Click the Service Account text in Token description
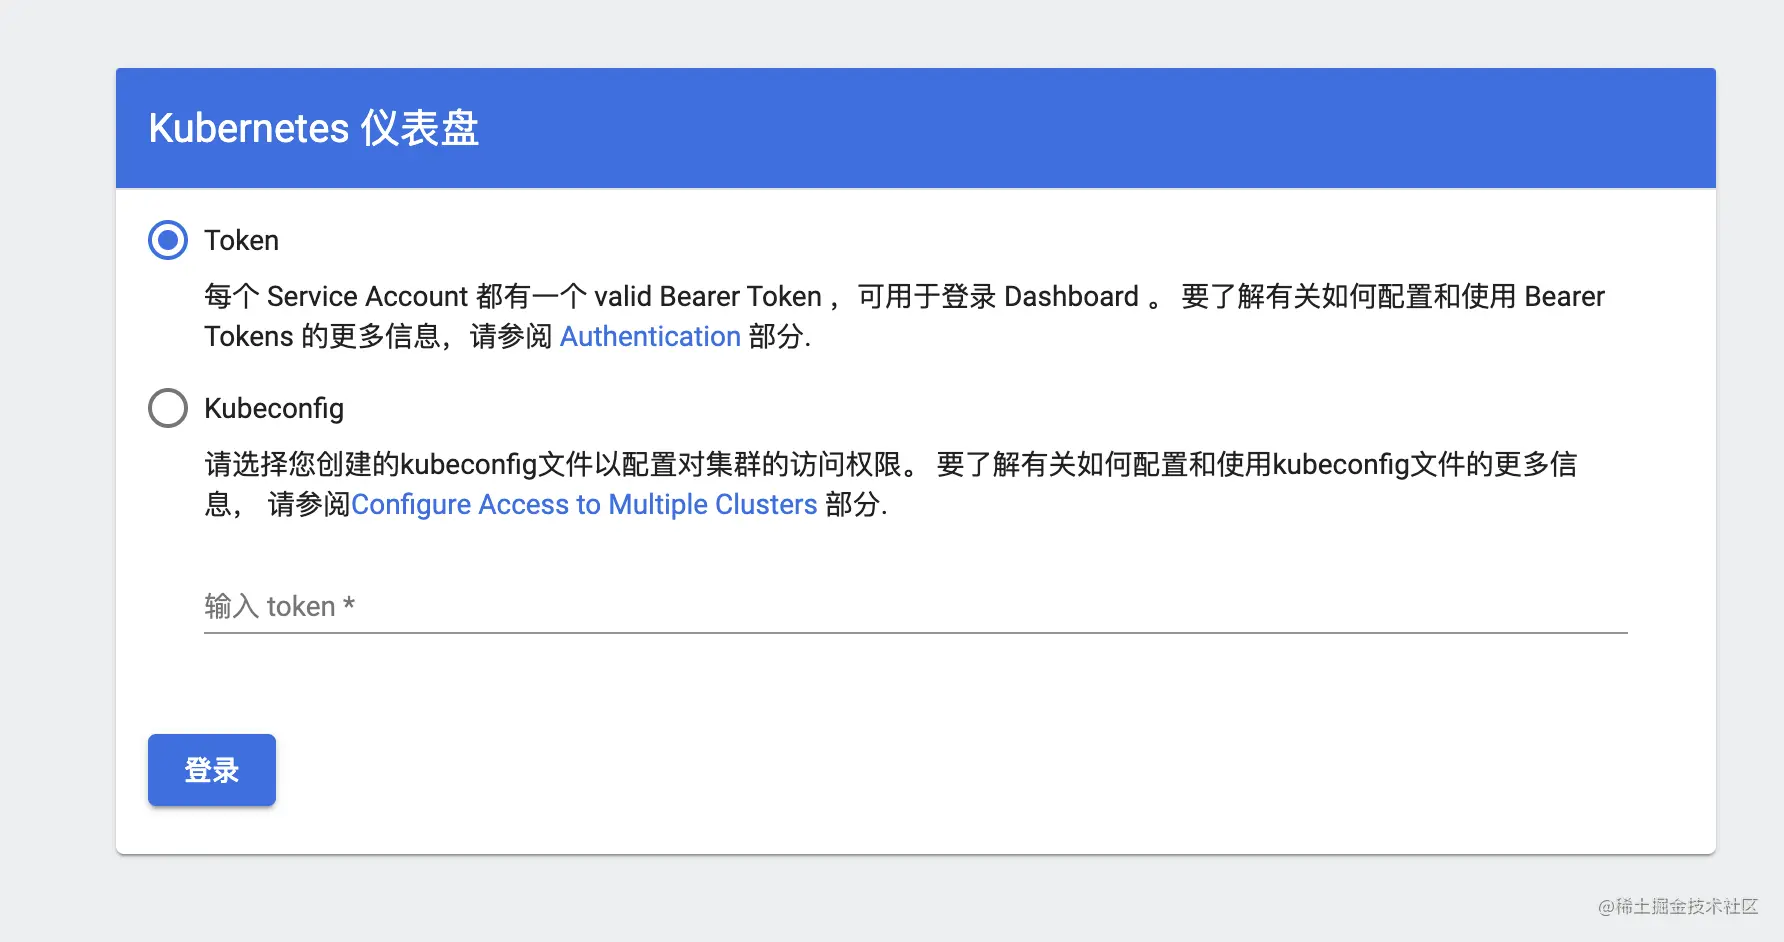This screenshot has height=942, width=1784. coord(367,296)
